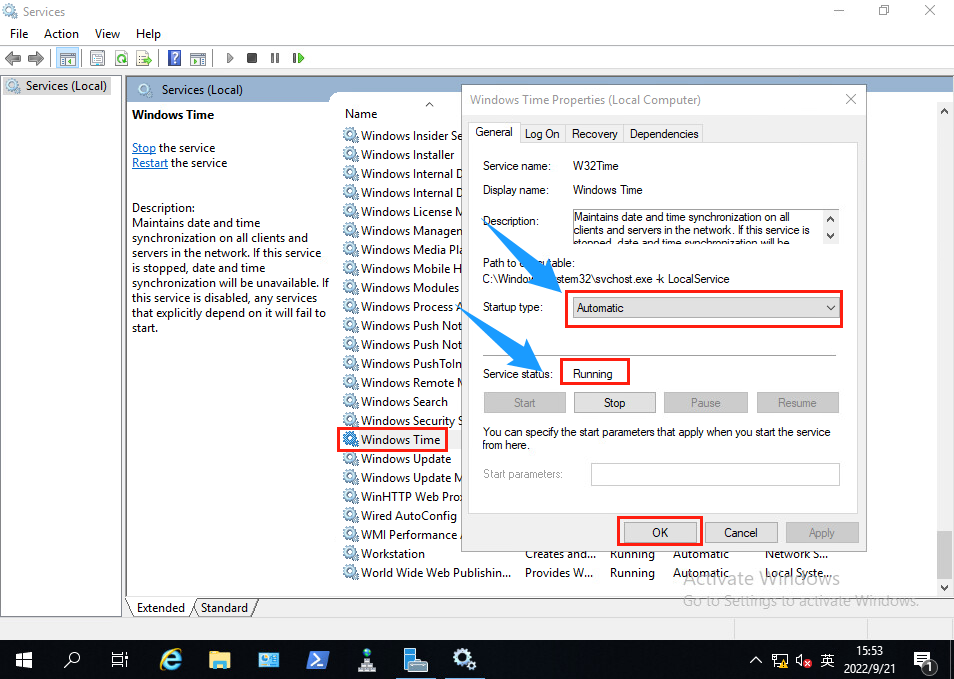Click the services list scrollbar up arrow
The image size is (954, 679).
pos(944,111)
